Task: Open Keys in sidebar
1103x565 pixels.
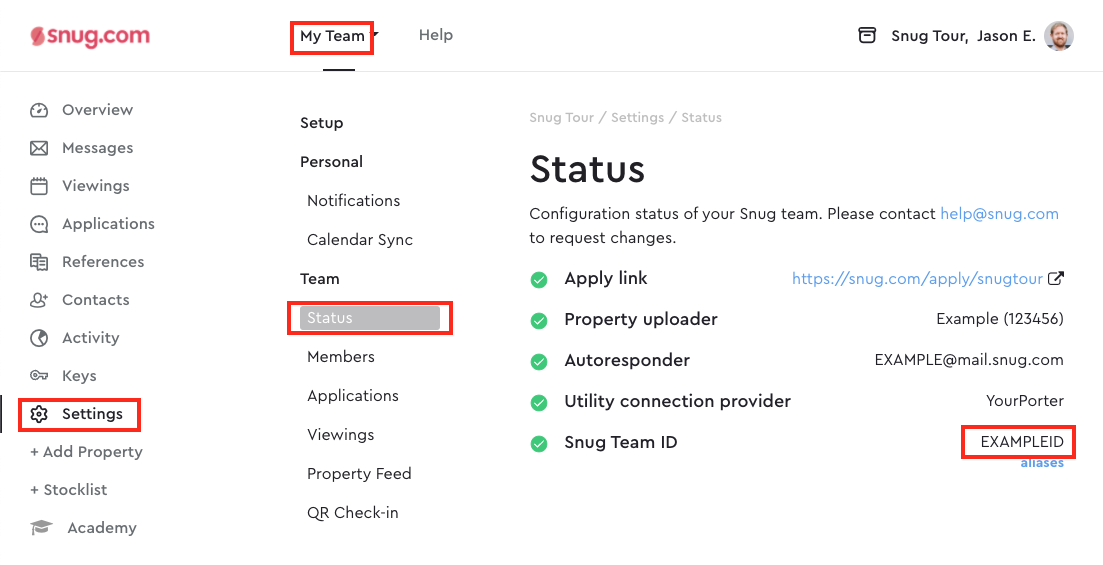Action: 79,376
